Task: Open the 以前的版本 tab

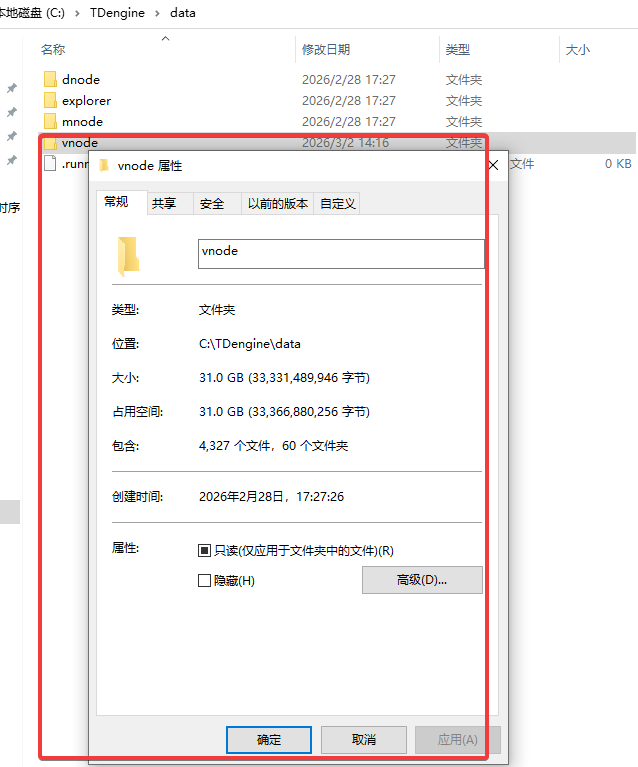Action: tap(277, 203)
